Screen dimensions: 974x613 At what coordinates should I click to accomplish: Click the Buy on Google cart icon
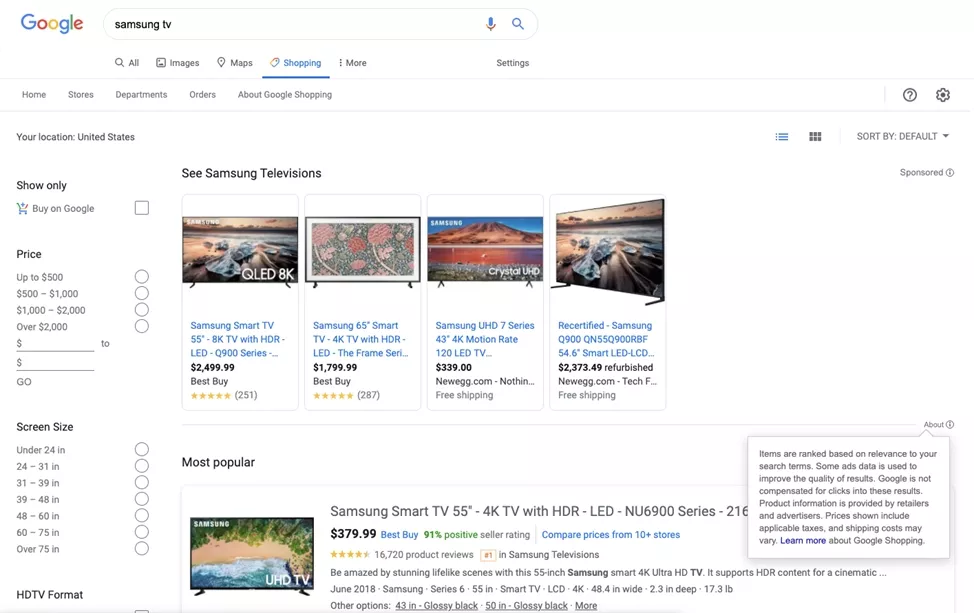(22, 209)
